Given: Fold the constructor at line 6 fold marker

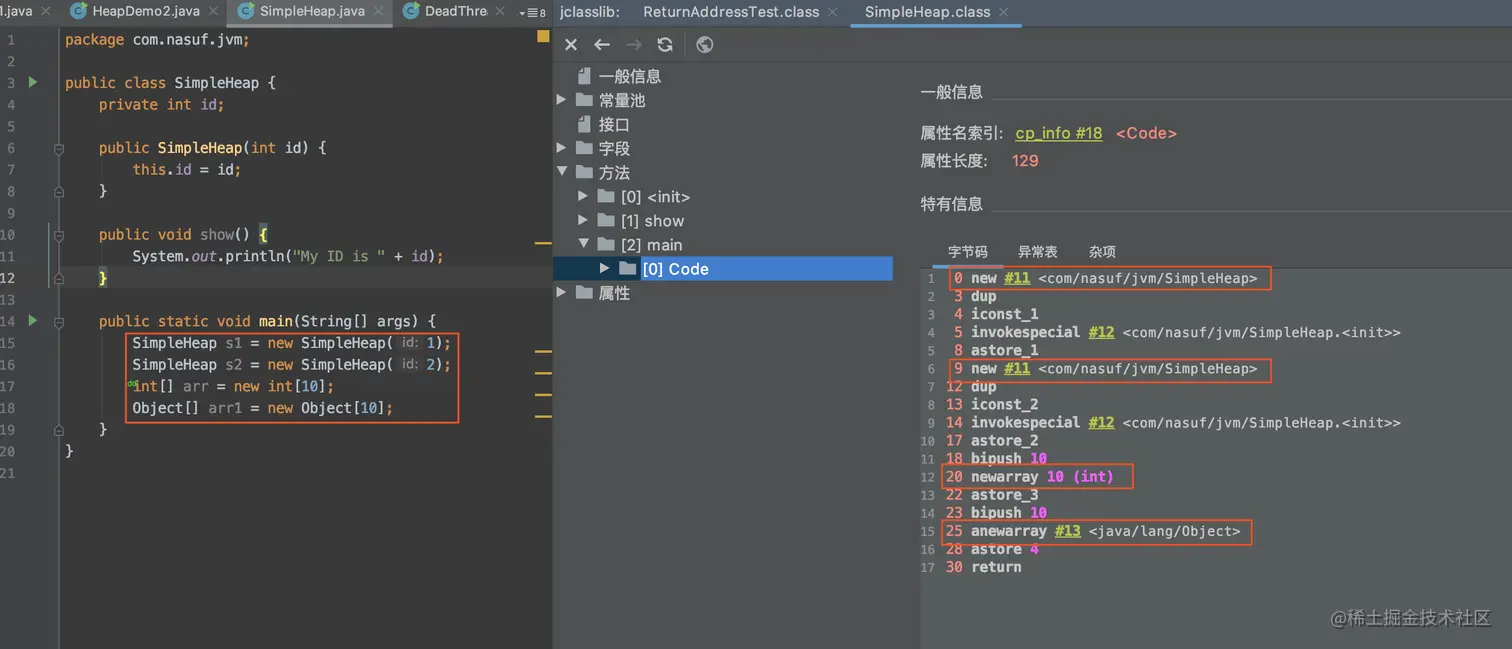Looking at the screenshot, I should (x=59, y=148).
